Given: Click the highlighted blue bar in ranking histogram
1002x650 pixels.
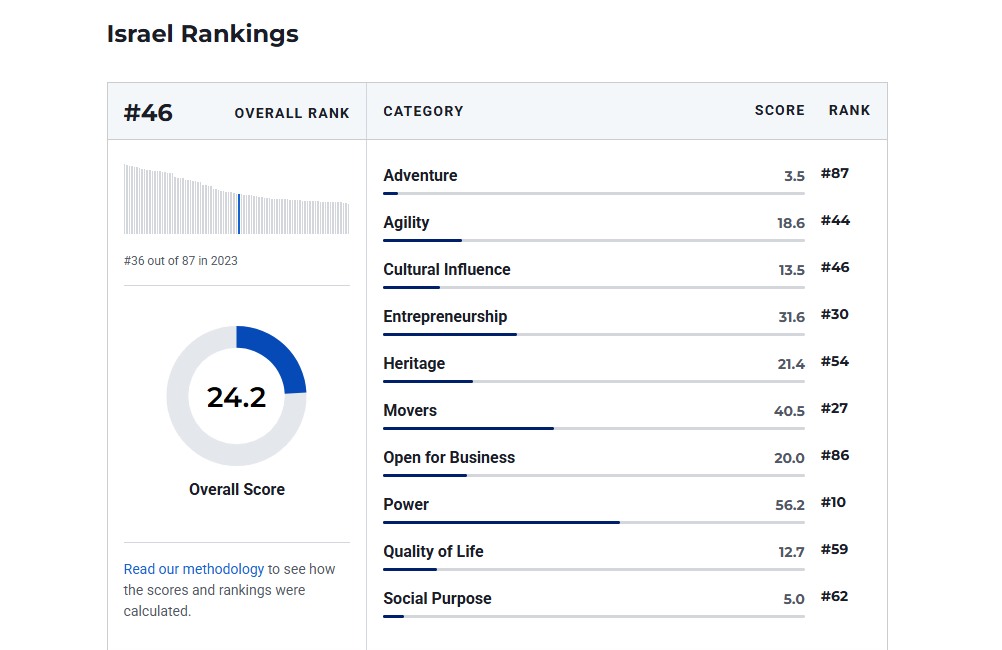Looking at the screenshot, I should [x=239, y=213].
